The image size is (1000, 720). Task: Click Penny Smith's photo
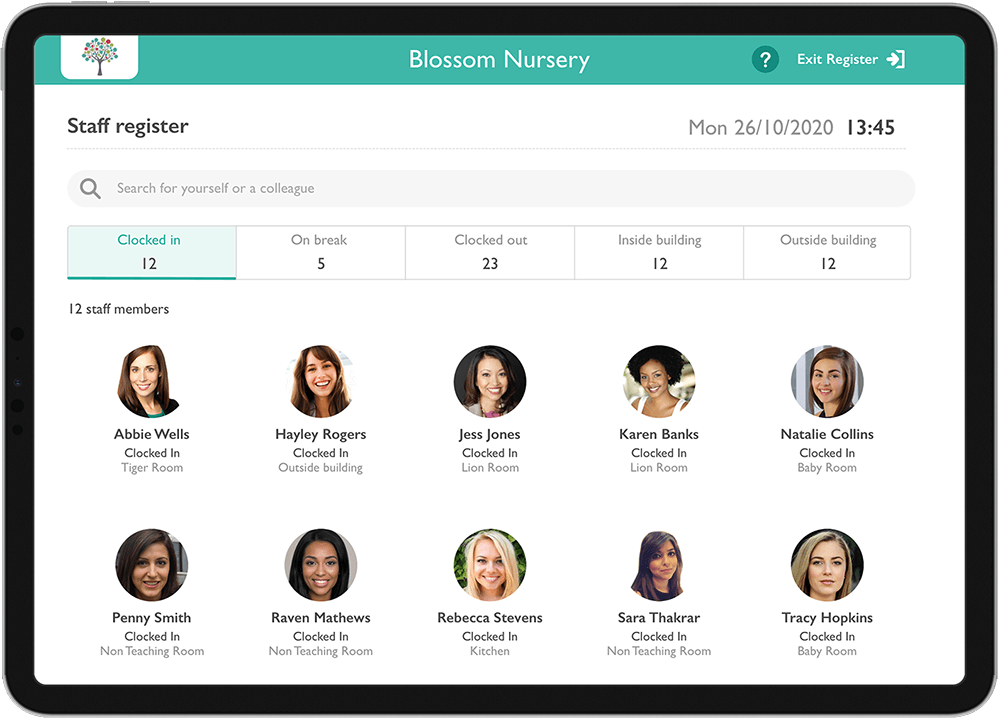pos(151,565)
